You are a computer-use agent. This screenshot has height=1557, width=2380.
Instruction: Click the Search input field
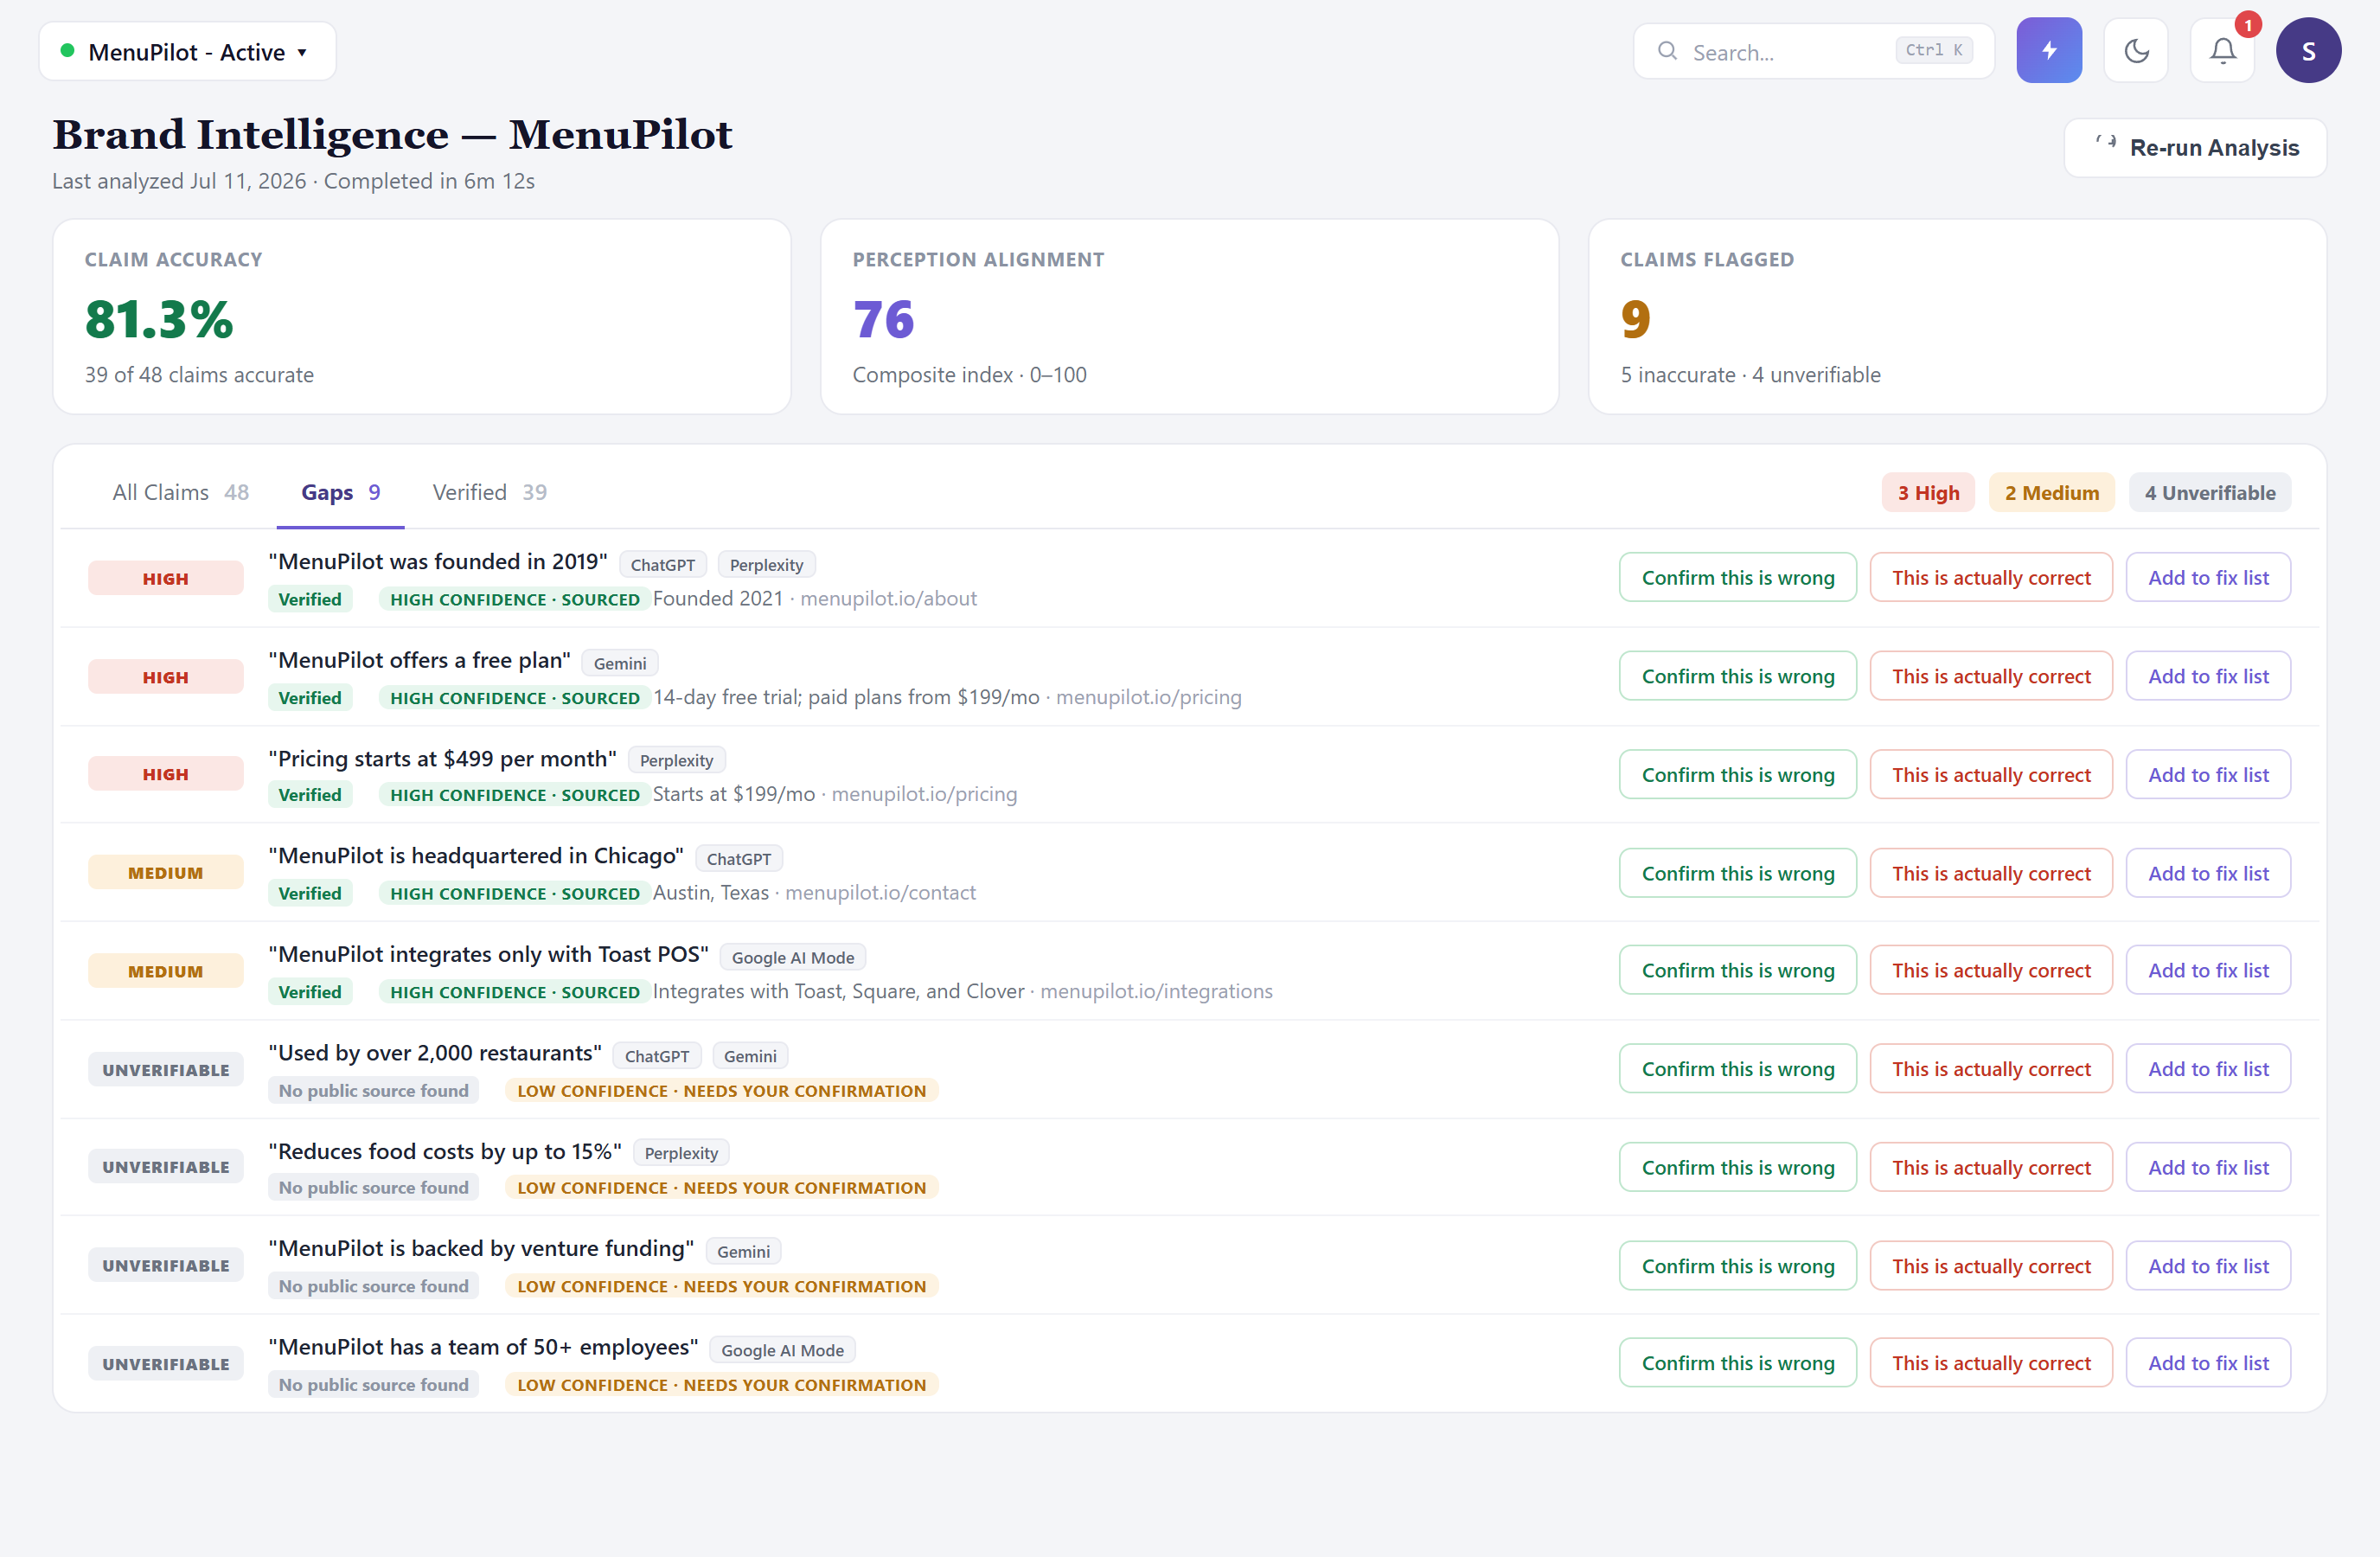click(x=1813, y=51)
